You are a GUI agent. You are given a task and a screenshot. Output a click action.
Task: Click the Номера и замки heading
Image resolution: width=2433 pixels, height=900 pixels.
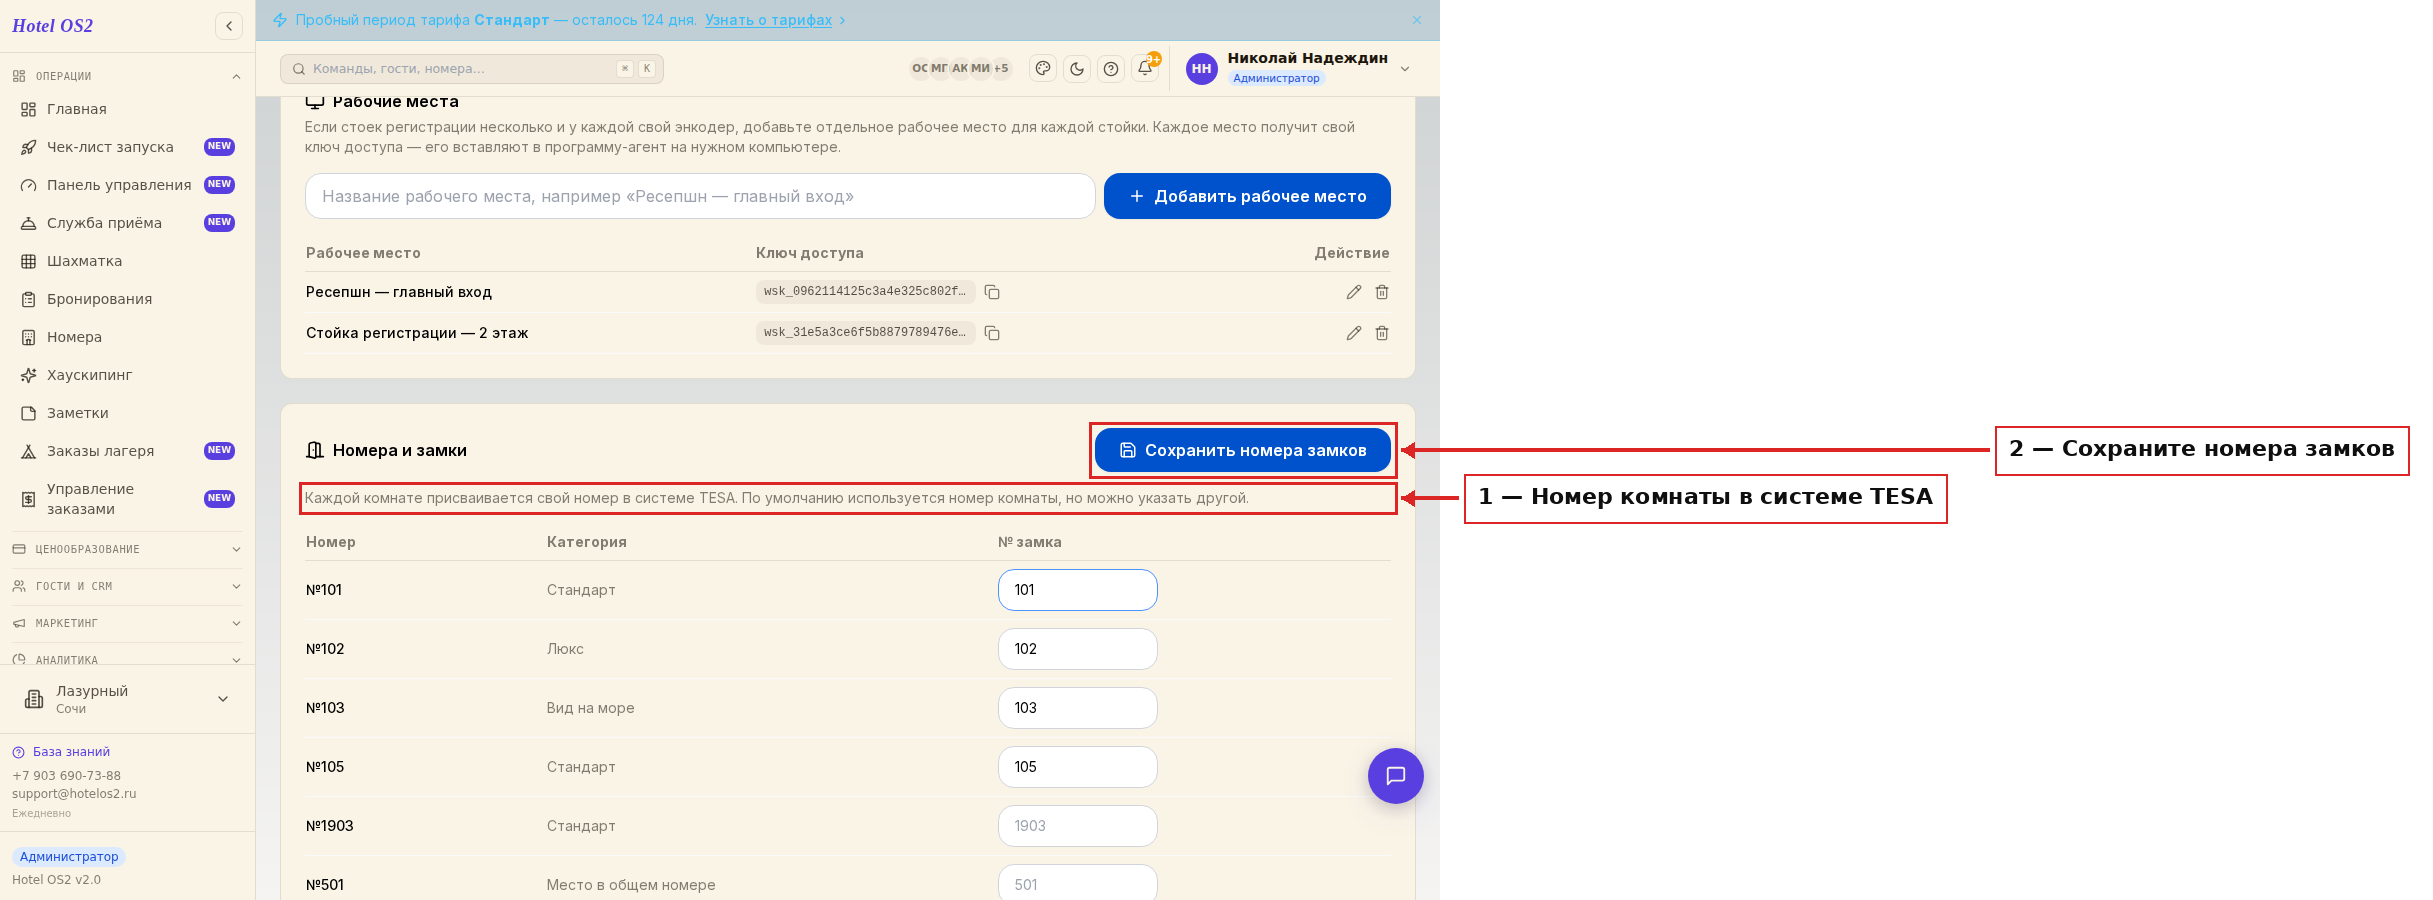pyautogui.click(x=400, y=450)
